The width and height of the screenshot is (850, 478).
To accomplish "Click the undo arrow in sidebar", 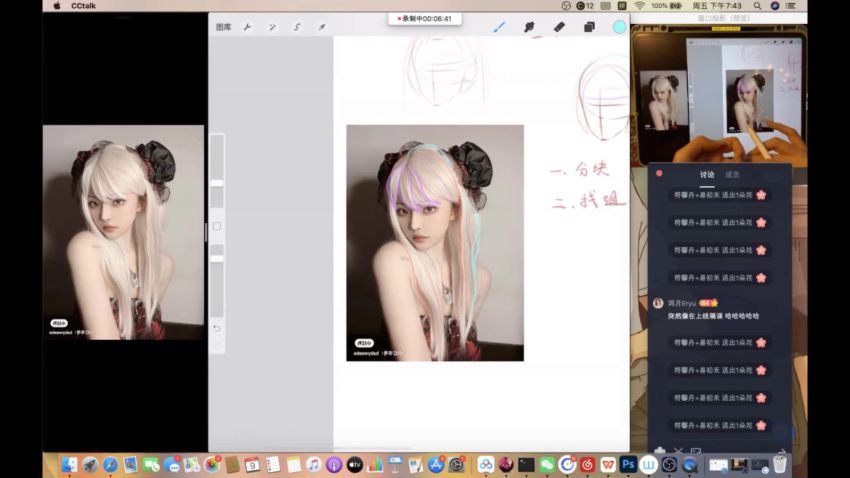I will pos(216,328).
